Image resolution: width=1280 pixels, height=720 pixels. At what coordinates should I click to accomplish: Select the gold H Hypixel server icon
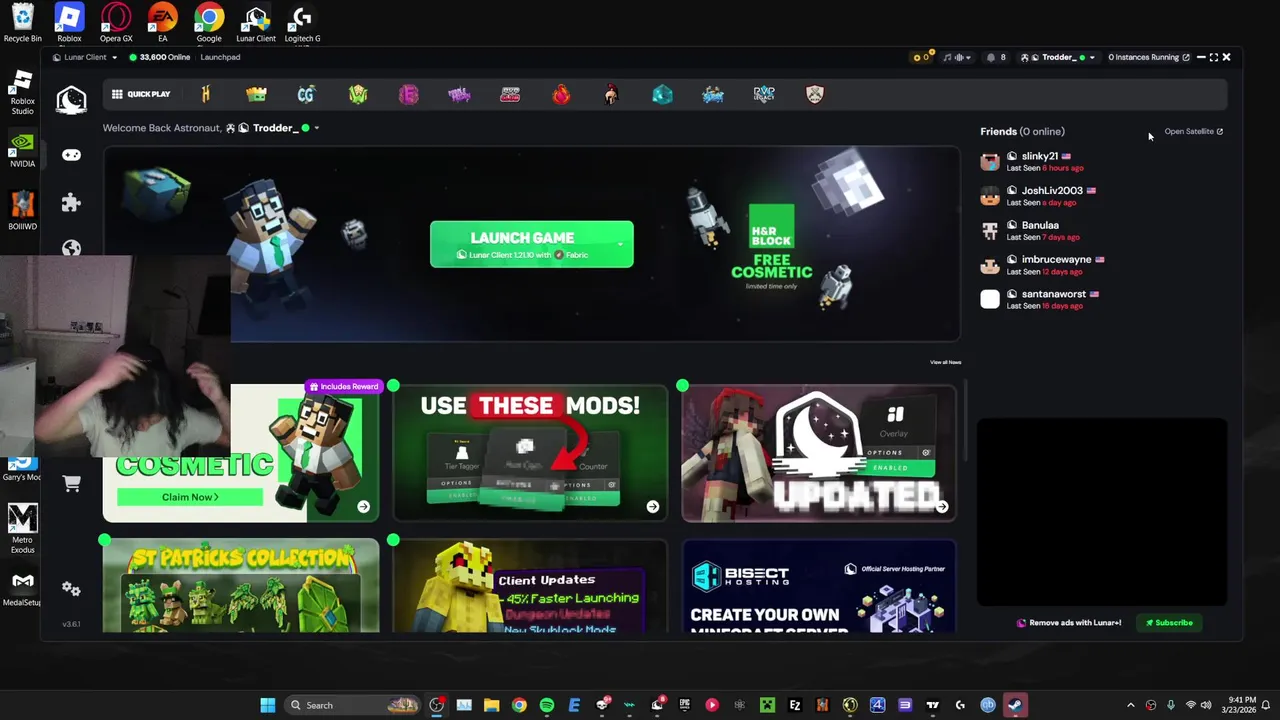(205, 94)
